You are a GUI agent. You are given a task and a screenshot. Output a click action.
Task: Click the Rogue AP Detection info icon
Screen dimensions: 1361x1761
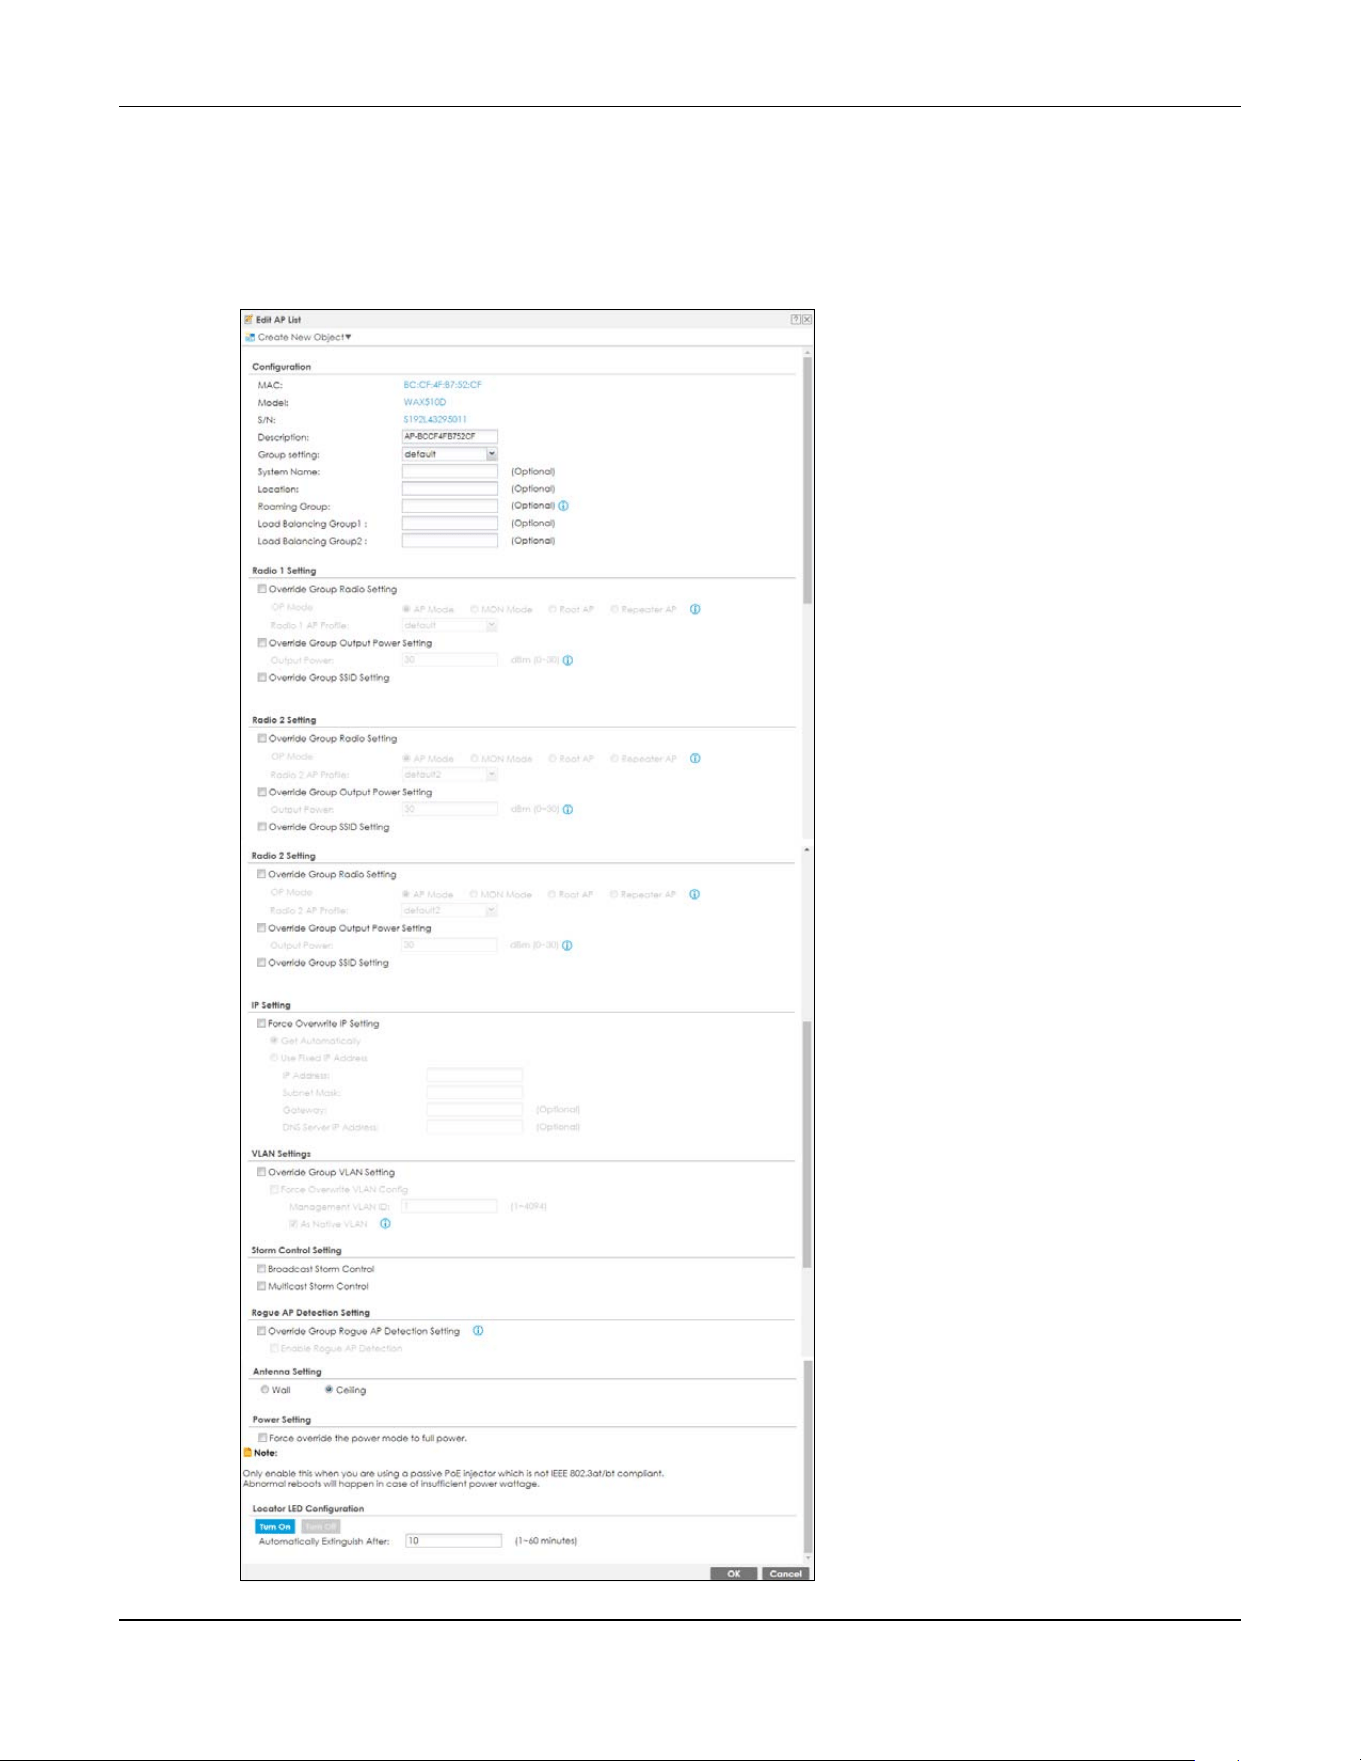[478, 1331]
